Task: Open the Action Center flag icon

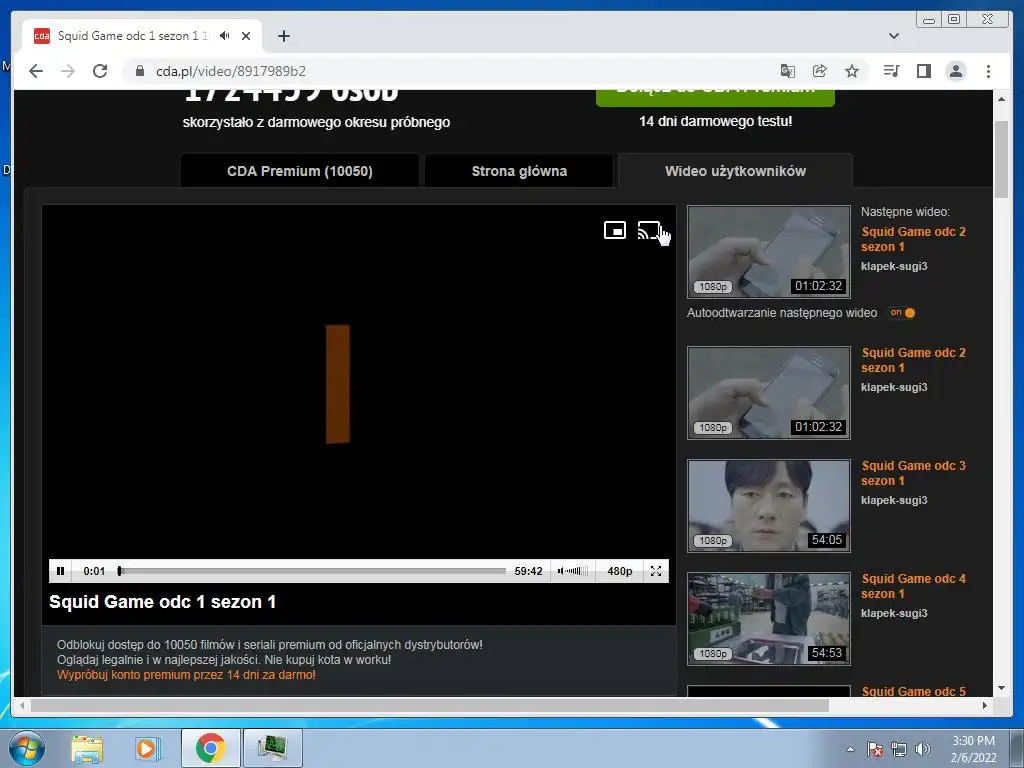Action: click(x=875, y=749)
